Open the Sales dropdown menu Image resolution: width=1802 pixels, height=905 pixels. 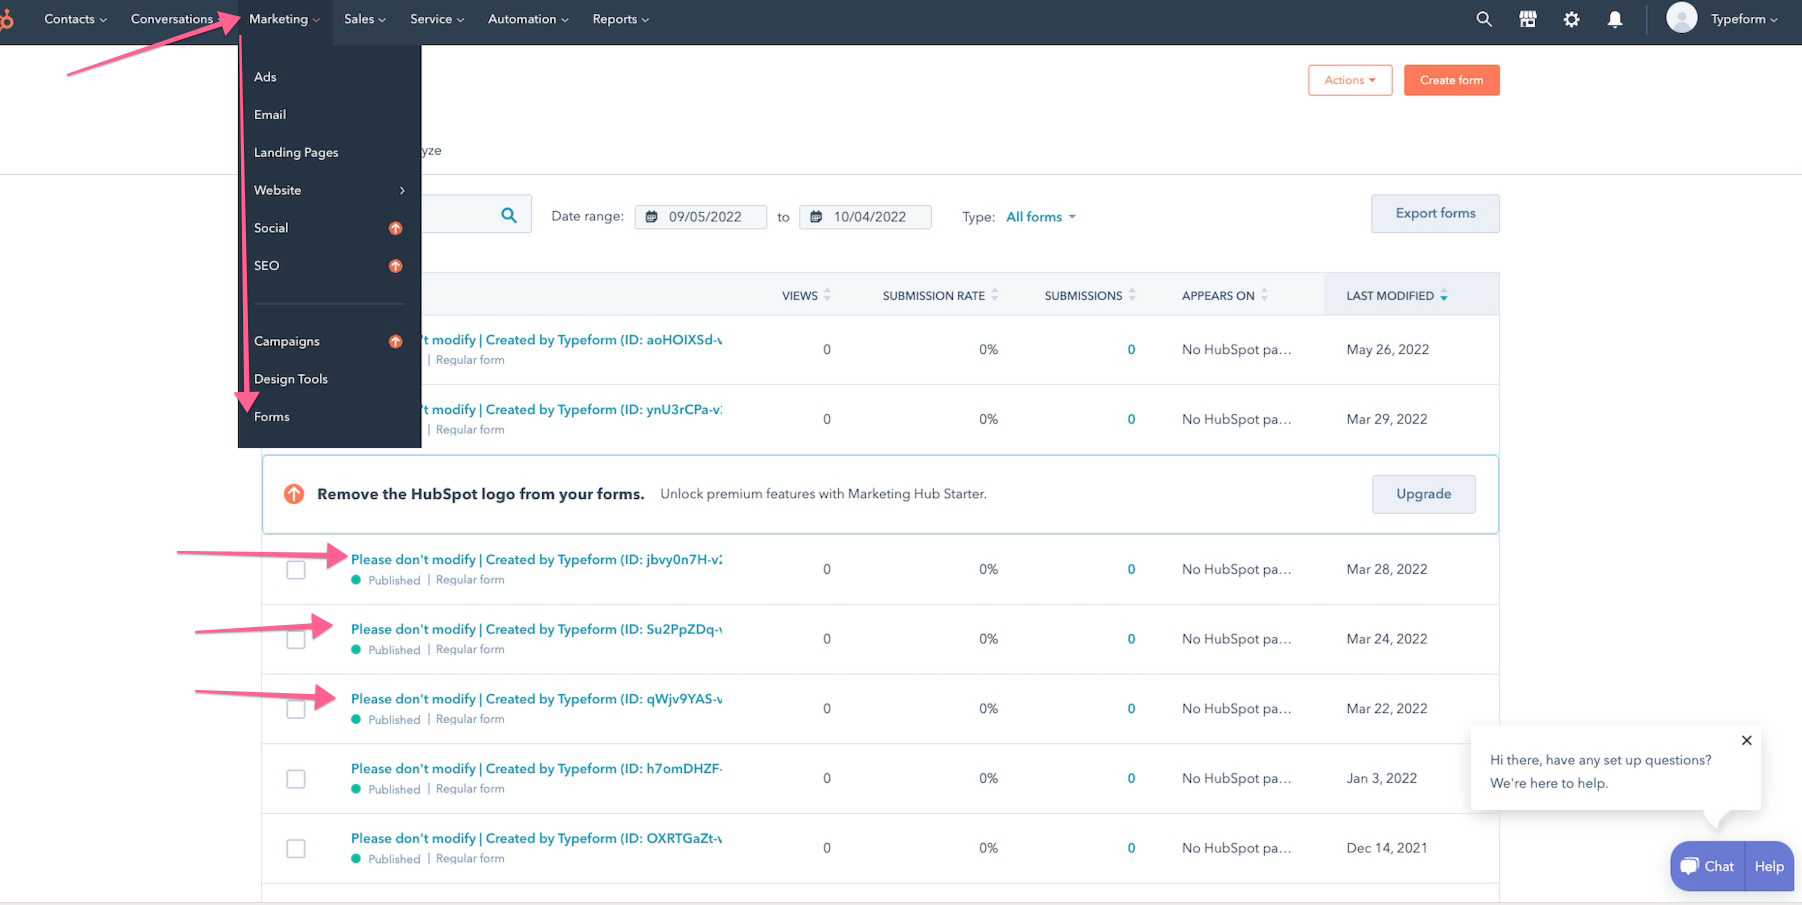click(365, 19)
